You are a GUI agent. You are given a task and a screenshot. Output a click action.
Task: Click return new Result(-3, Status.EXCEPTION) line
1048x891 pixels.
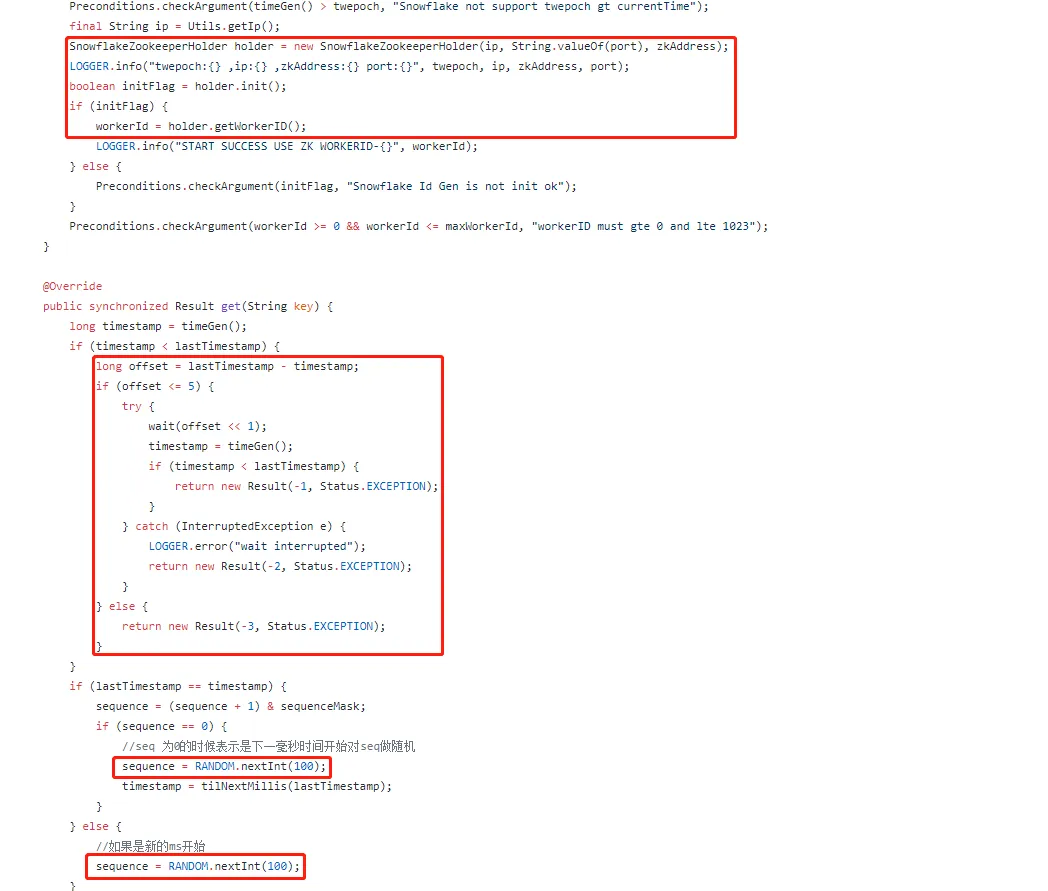click(253, 626)
